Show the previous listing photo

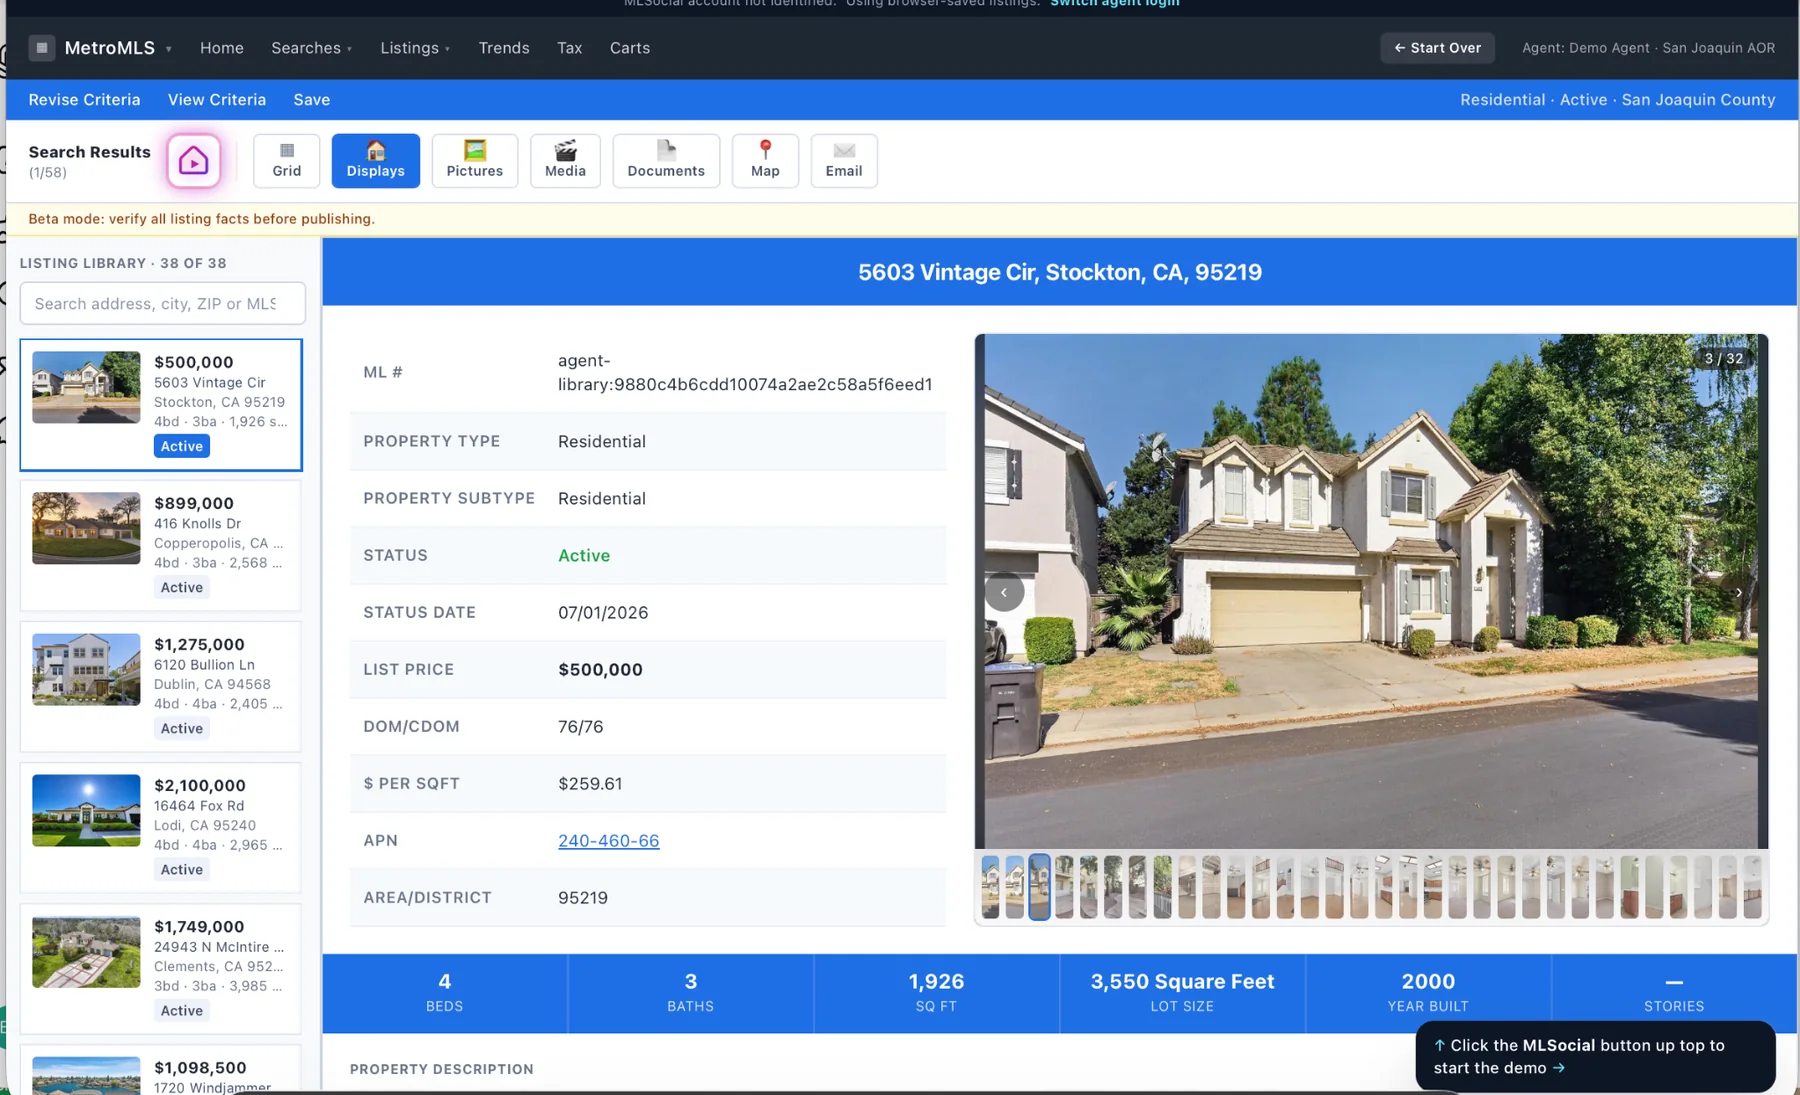1004,592
